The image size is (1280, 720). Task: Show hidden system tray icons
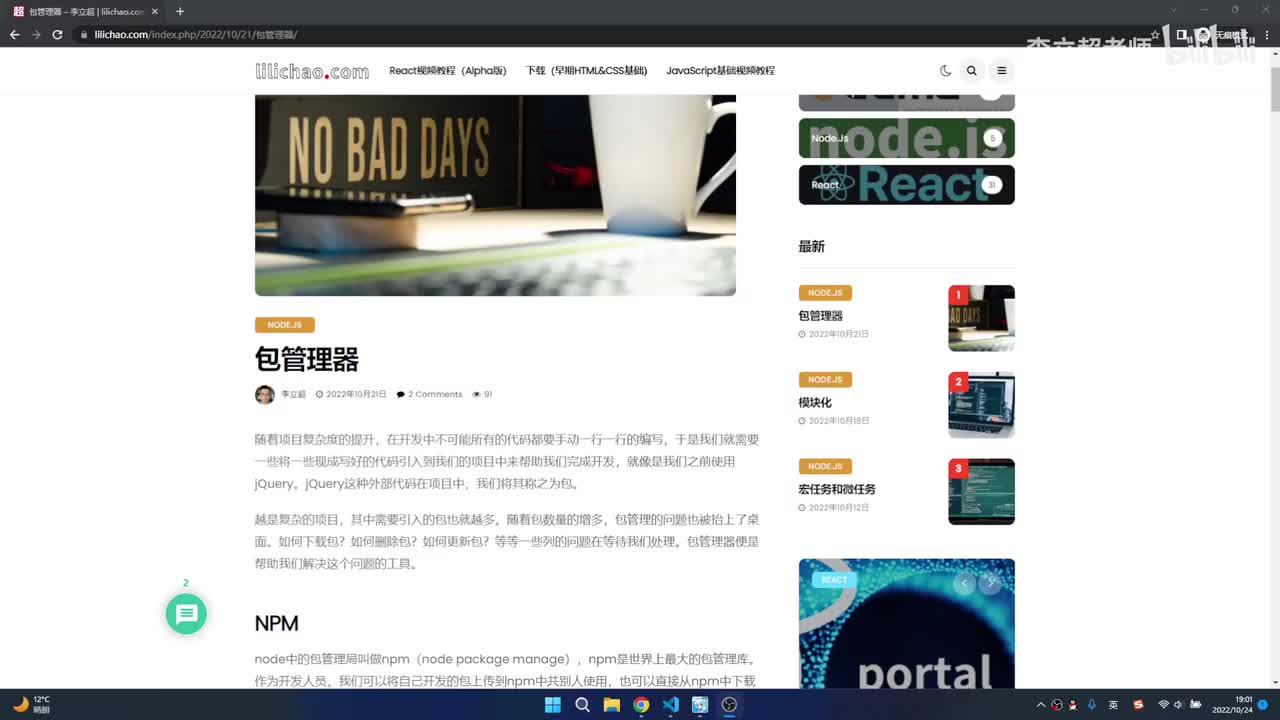pyautogui.click(x=1040, y=705)
